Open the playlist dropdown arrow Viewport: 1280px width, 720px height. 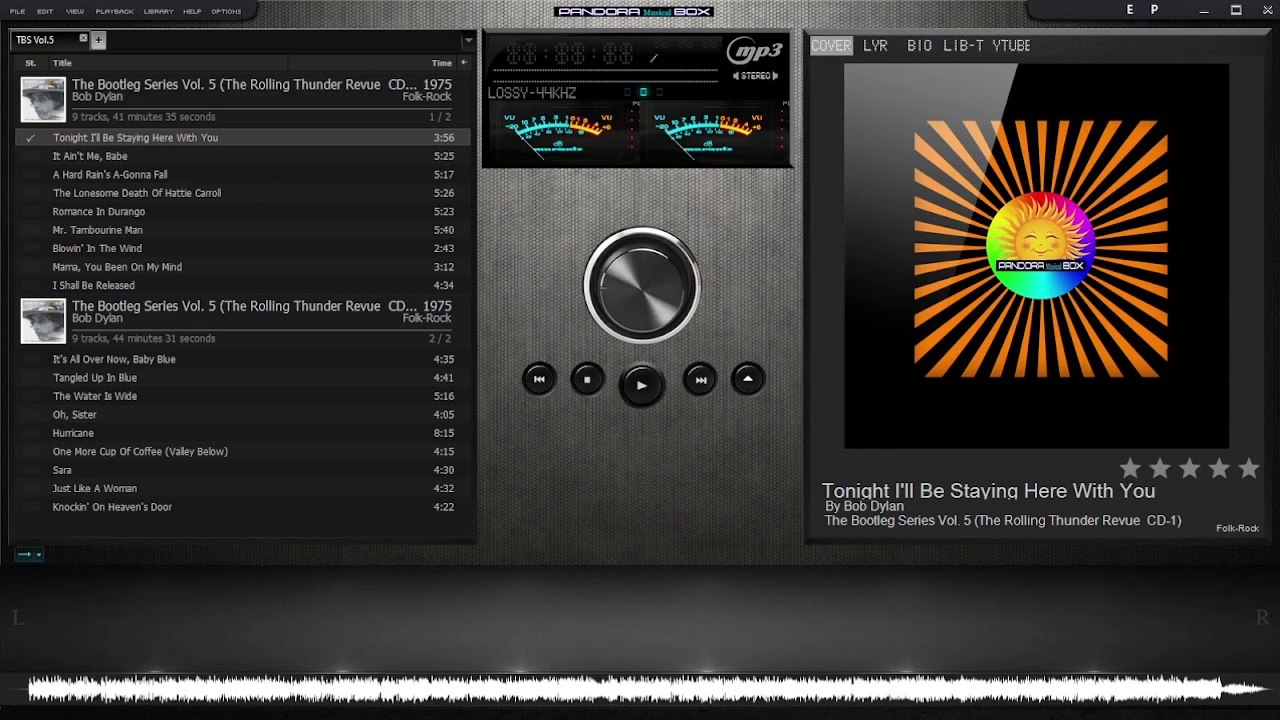(x=468, y=41)
